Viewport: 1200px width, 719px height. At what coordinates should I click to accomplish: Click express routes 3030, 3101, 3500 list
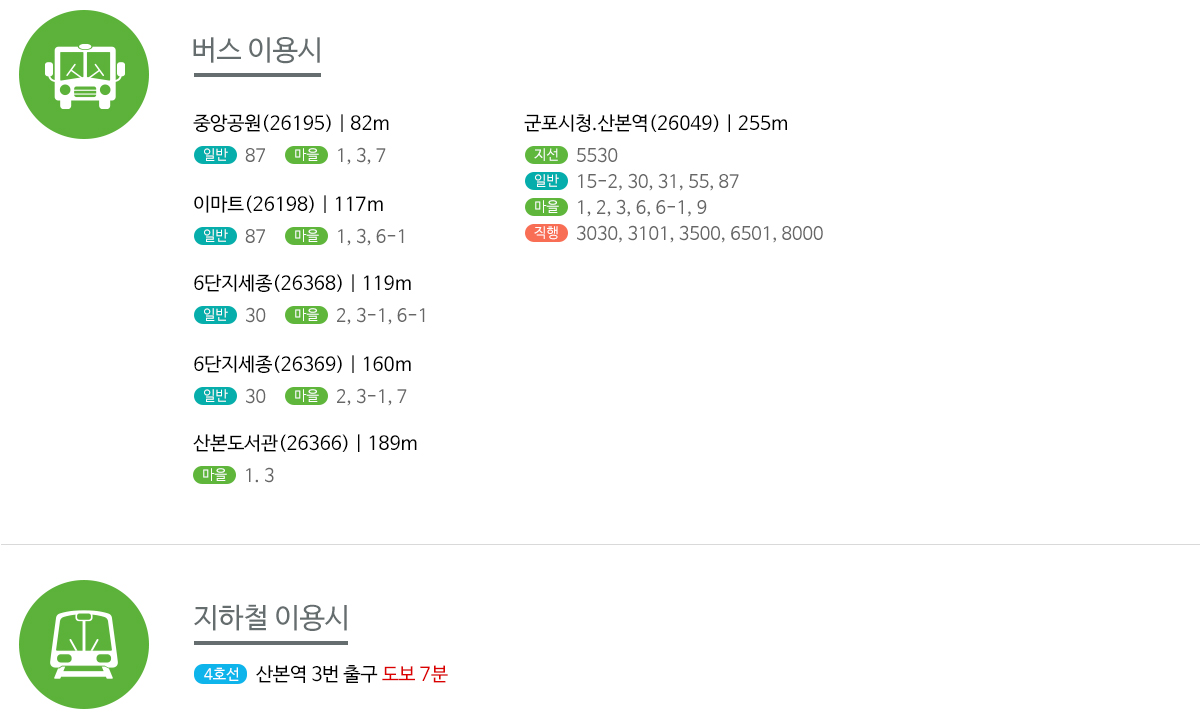(x=700, y=234)
